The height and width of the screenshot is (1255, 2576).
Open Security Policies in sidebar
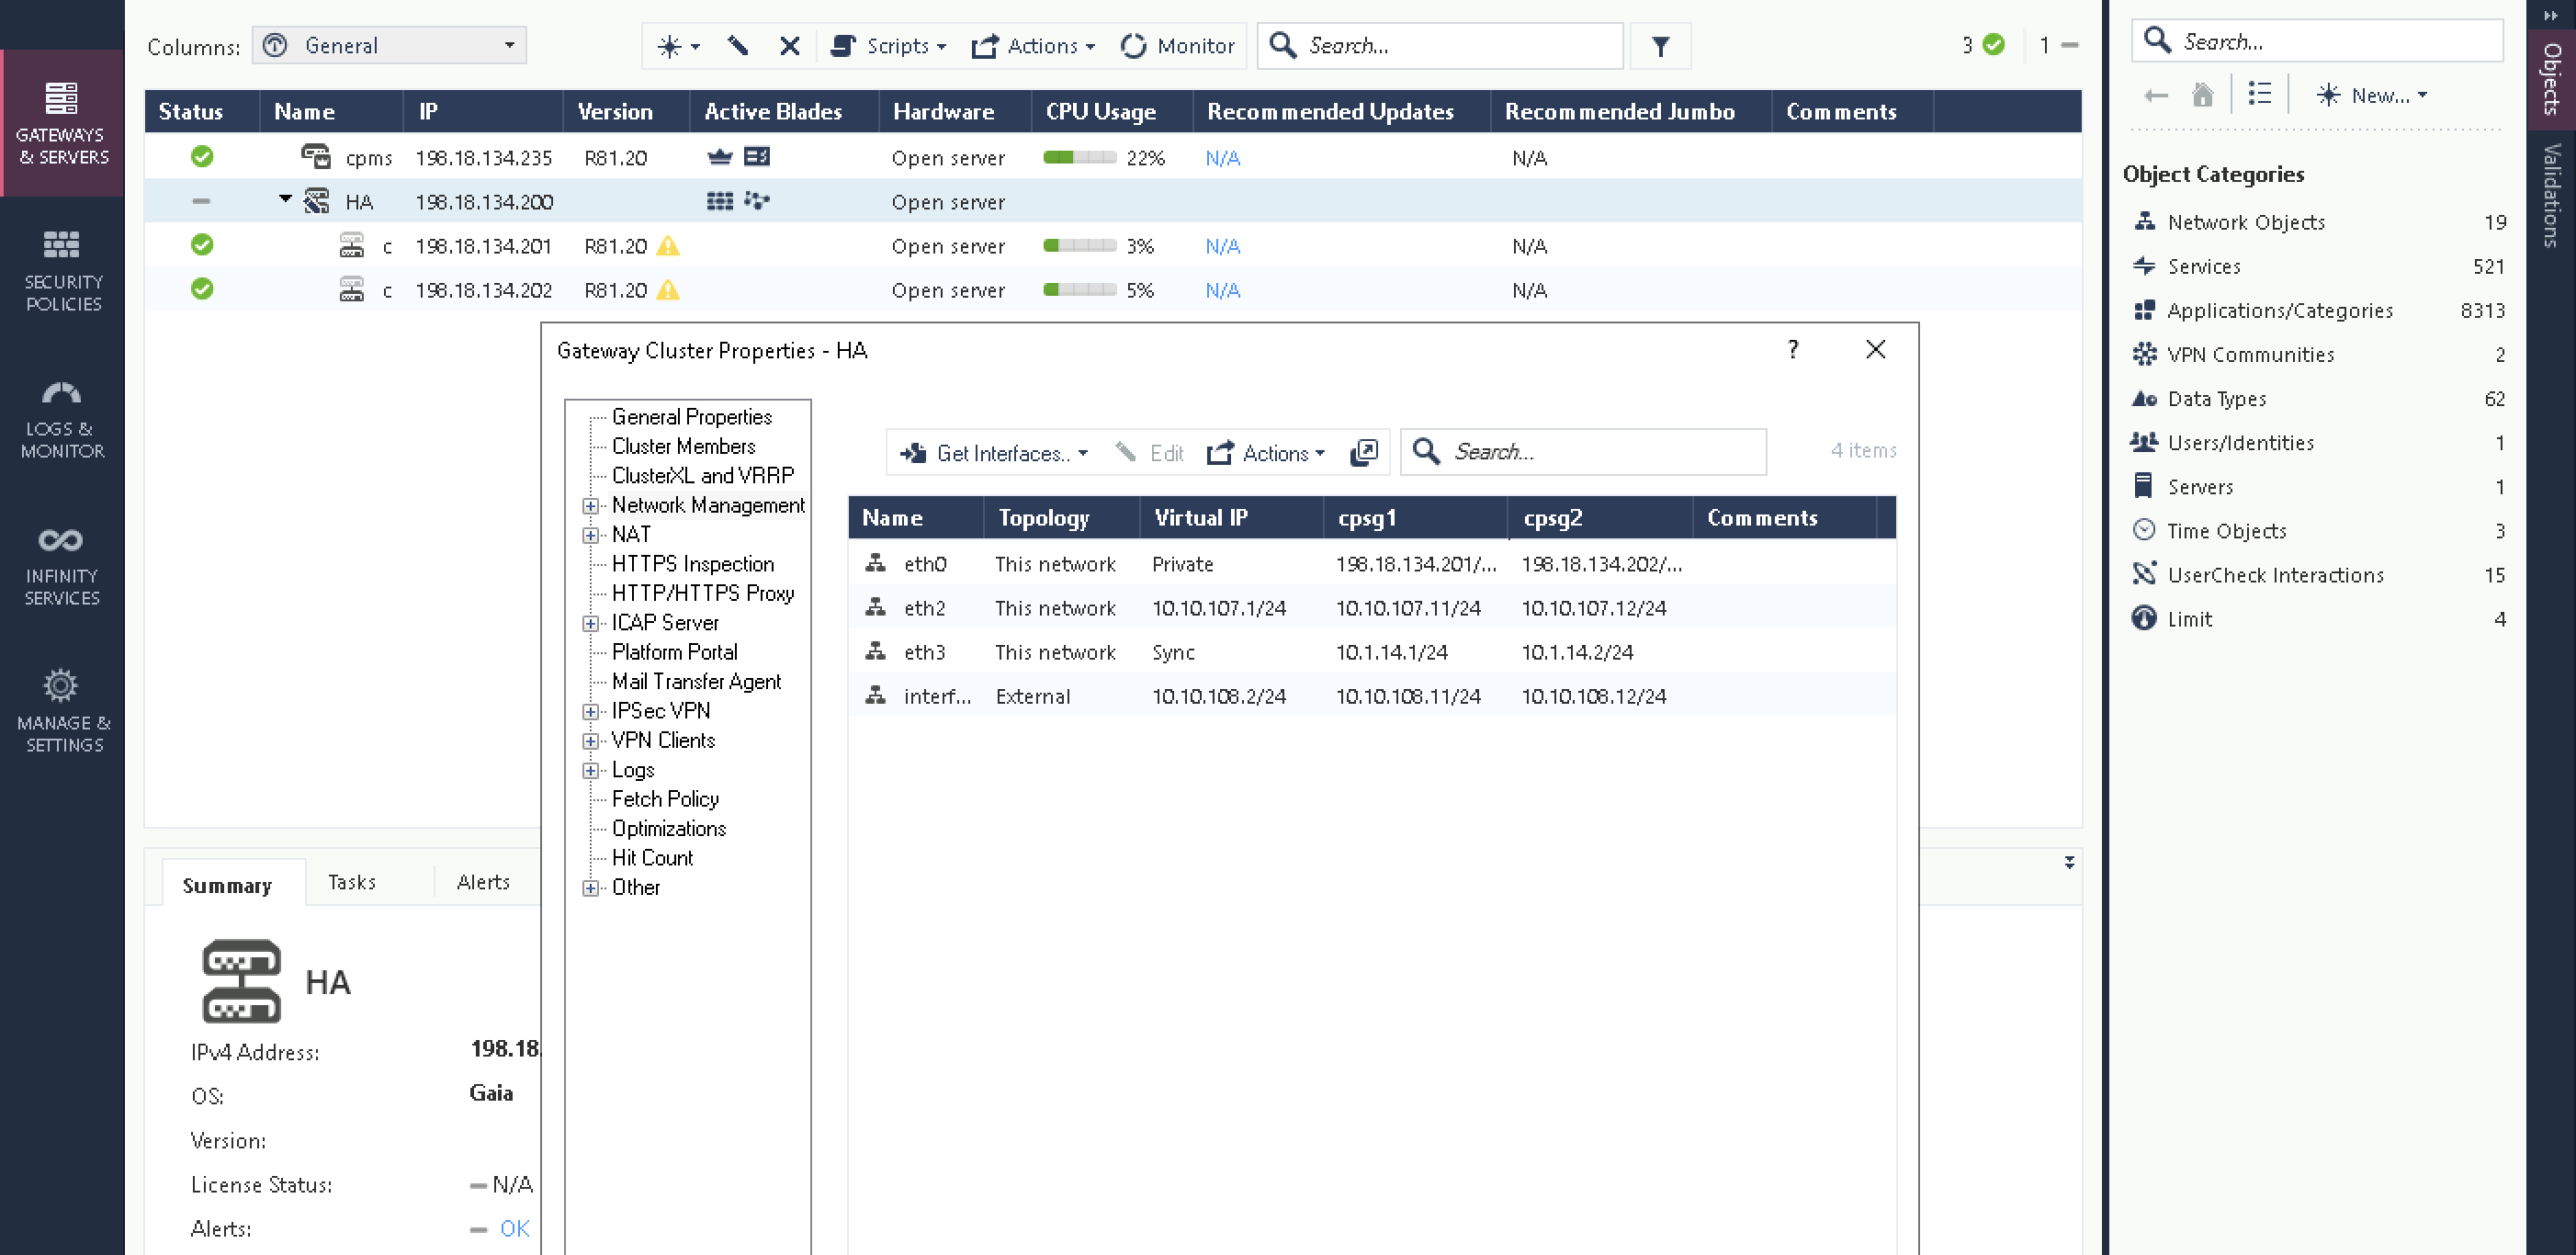[x=62, y=270]
